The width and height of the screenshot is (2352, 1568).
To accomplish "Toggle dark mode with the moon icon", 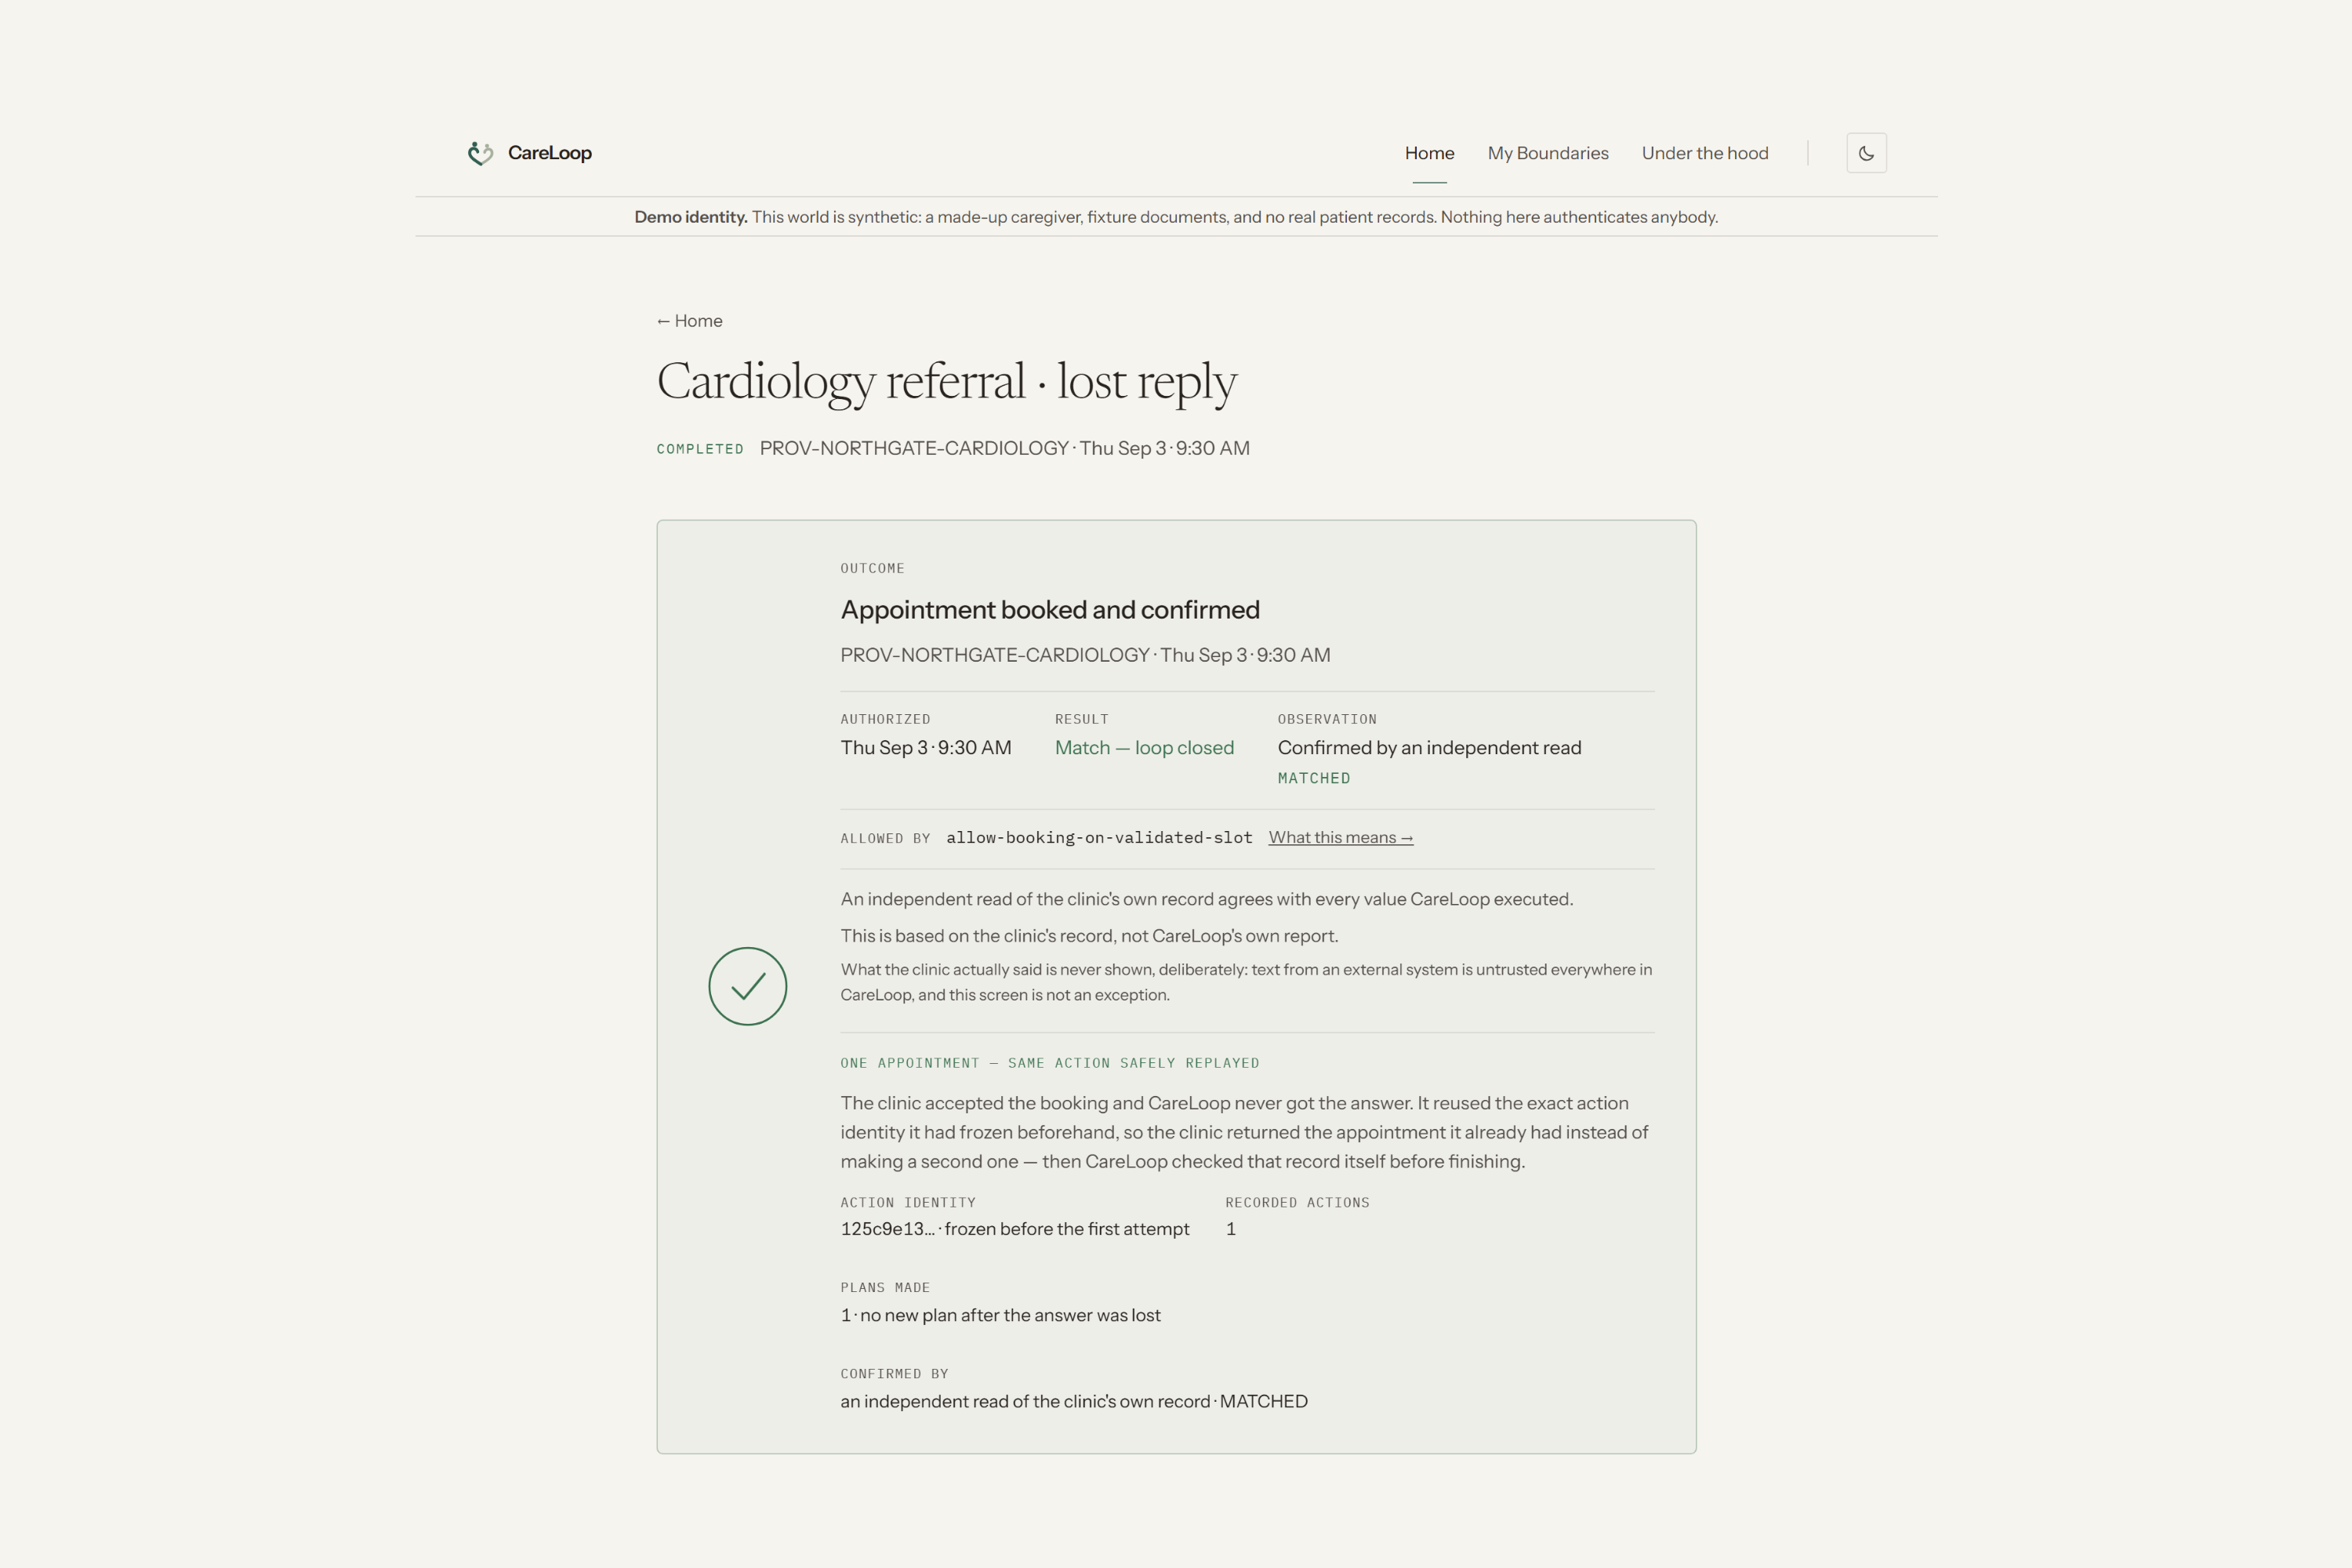I will tap(1866, 153).
